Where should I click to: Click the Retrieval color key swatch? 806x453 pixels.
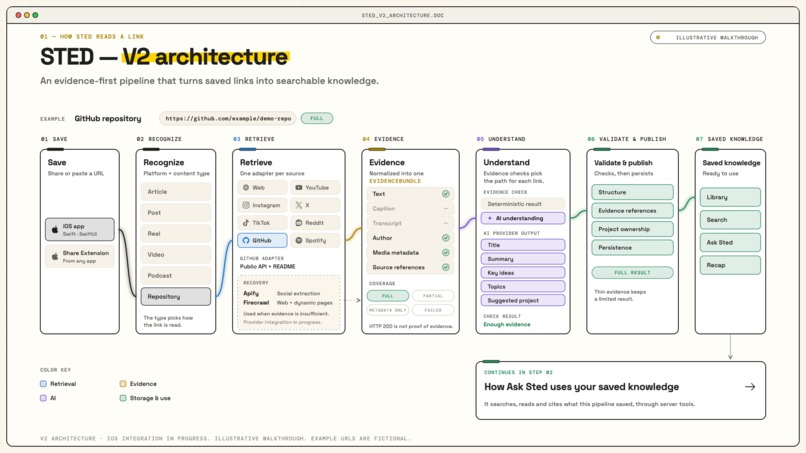point(43,384)
